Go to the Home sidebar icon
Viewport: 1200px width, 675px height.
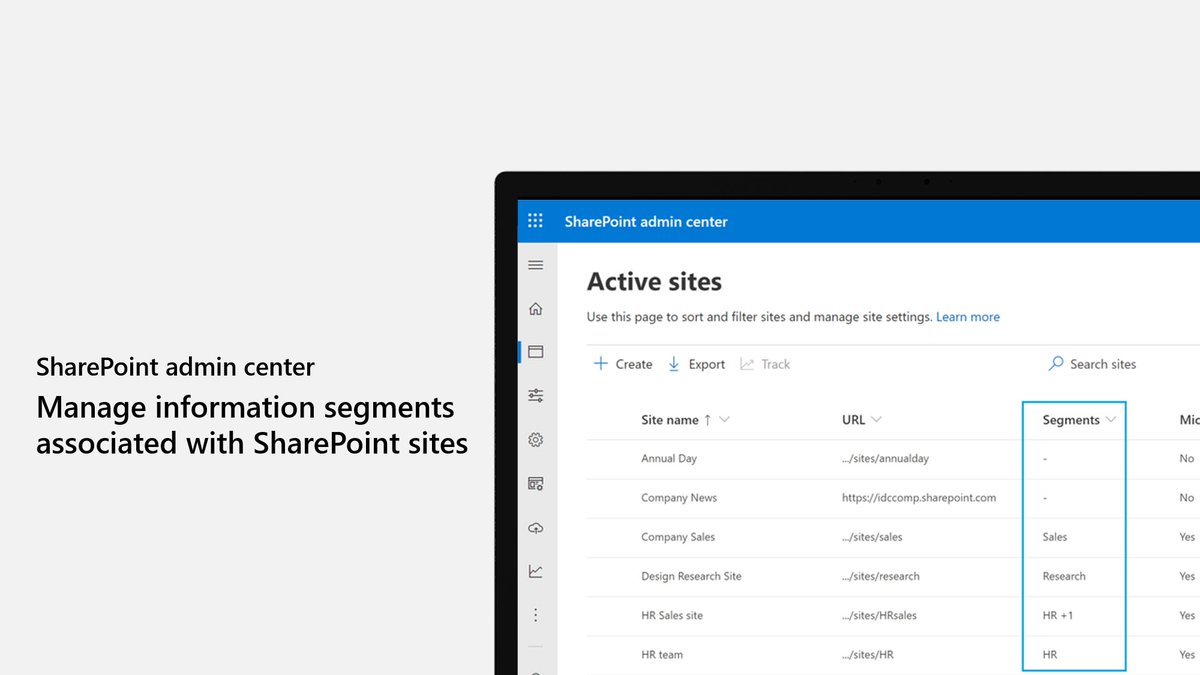tap(536, 309)
